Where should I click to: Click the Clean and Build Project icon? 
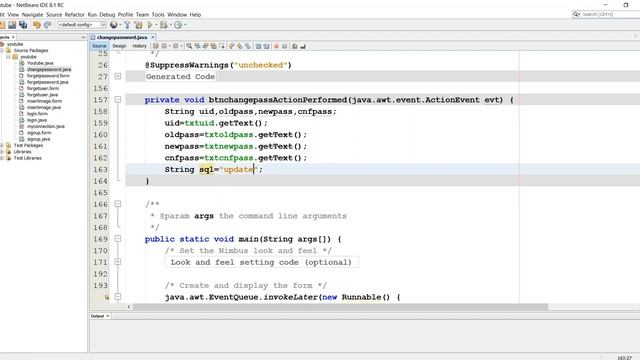click(138, 25)
